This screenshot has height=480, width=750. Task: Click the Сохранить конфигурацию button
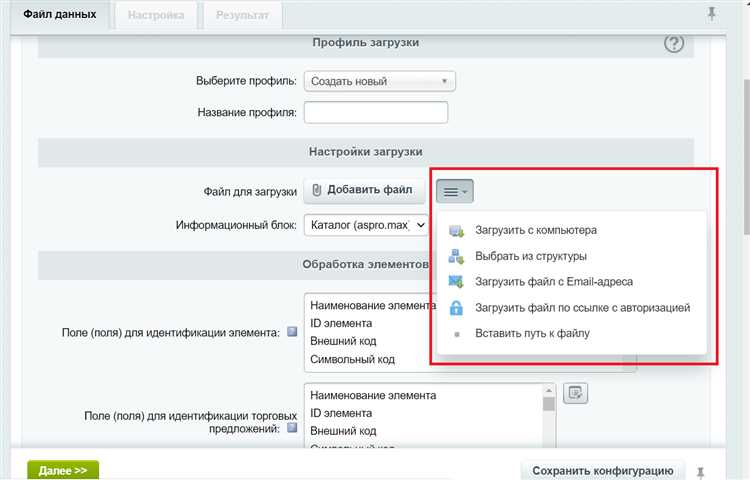[x=603, y=471]
